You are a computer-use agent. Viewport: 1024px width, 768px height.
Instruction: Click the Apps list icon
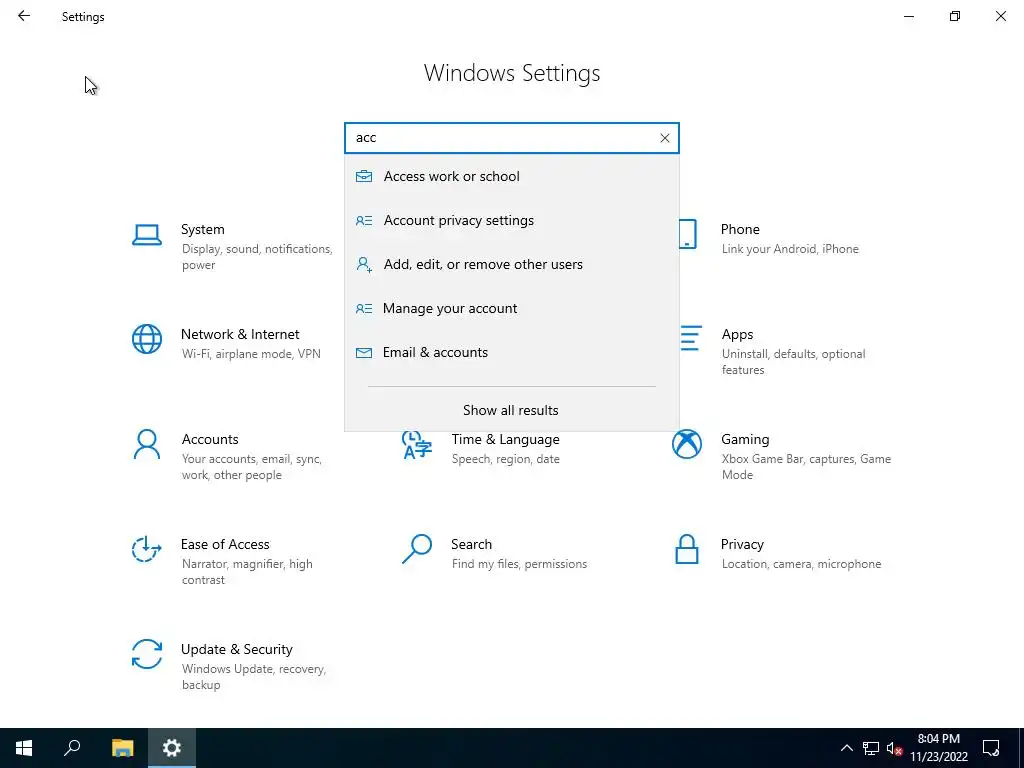[691, 338]
